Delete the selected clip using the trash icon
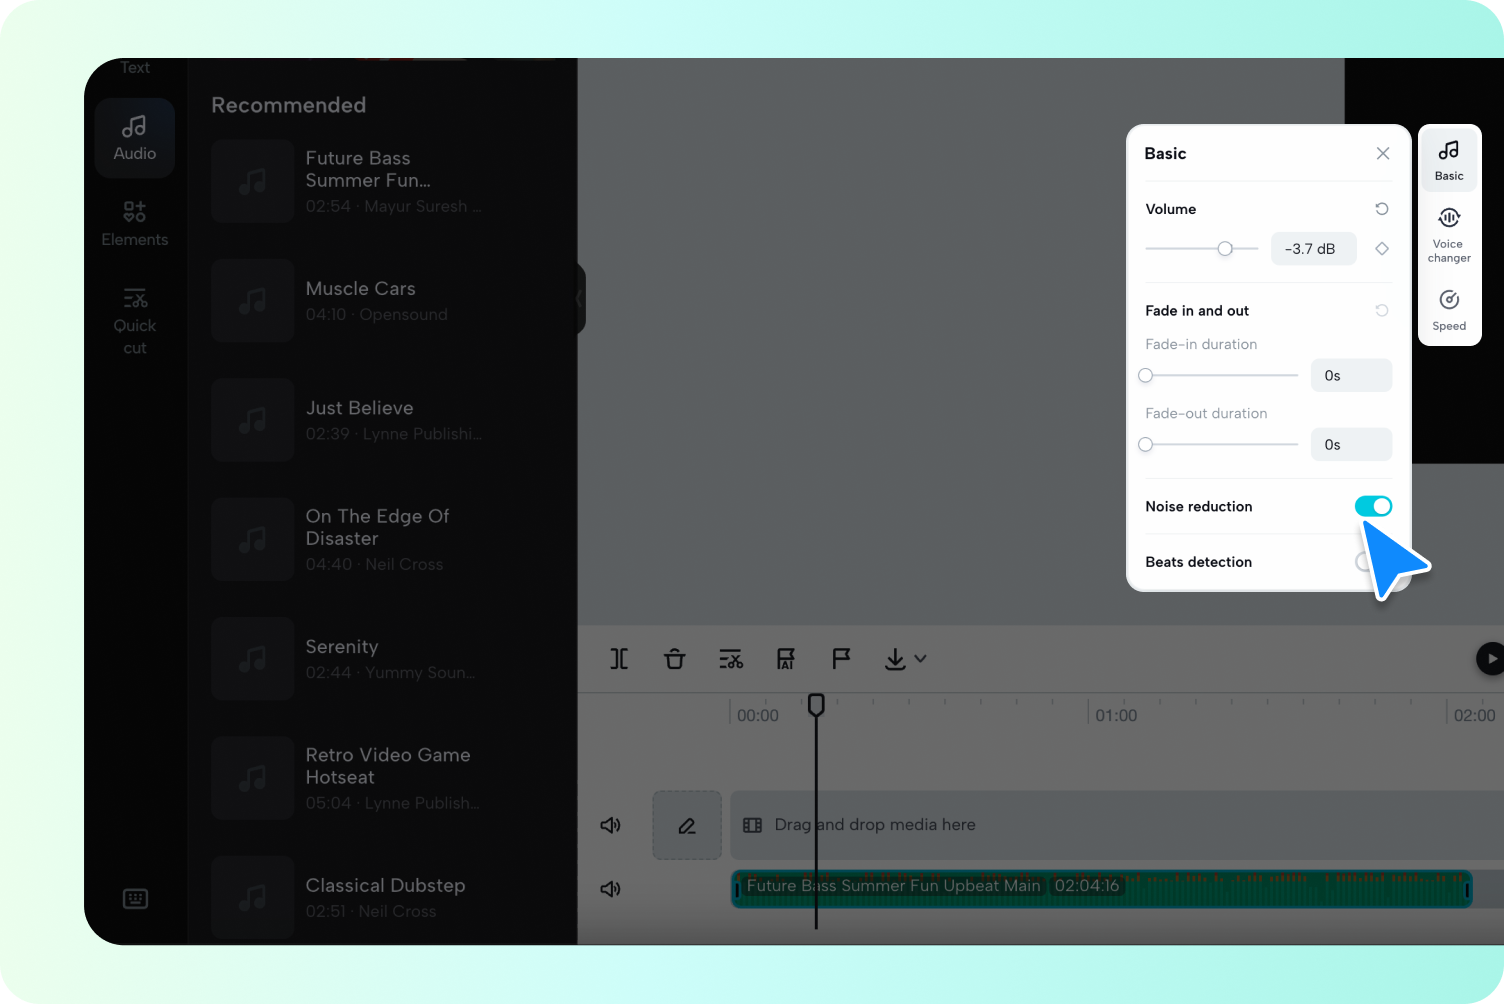The height and width of the screenshot is (1004, 1504). [675, 658]
